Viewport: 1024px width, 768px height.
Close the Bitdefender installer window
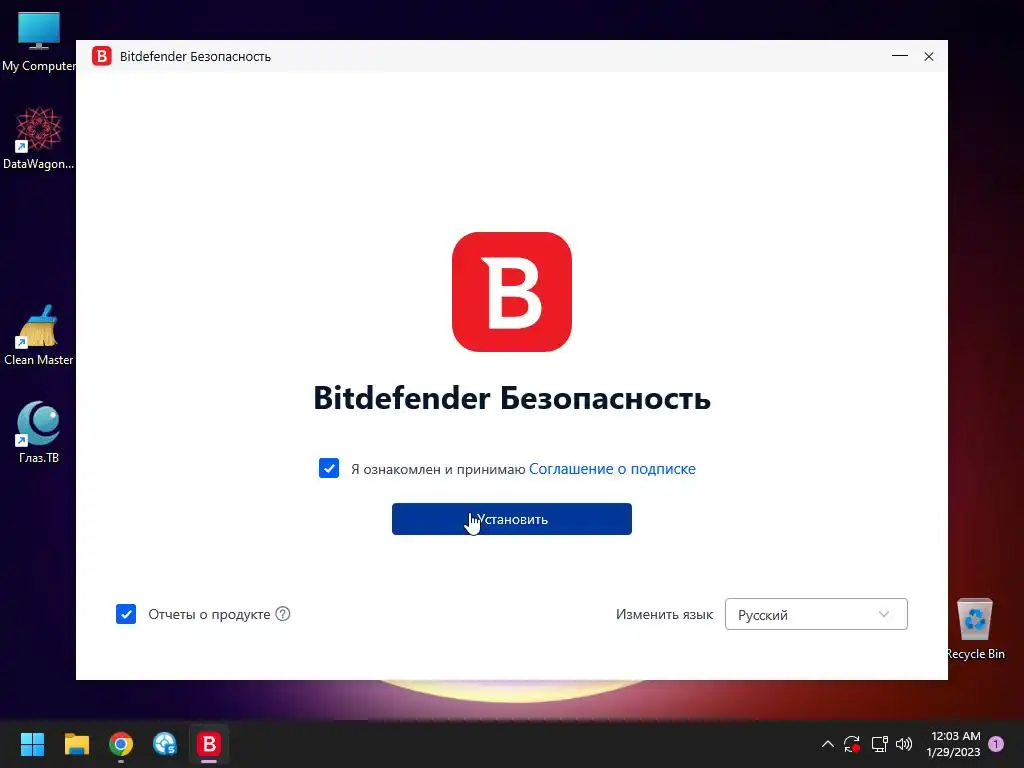pos(929,56)
